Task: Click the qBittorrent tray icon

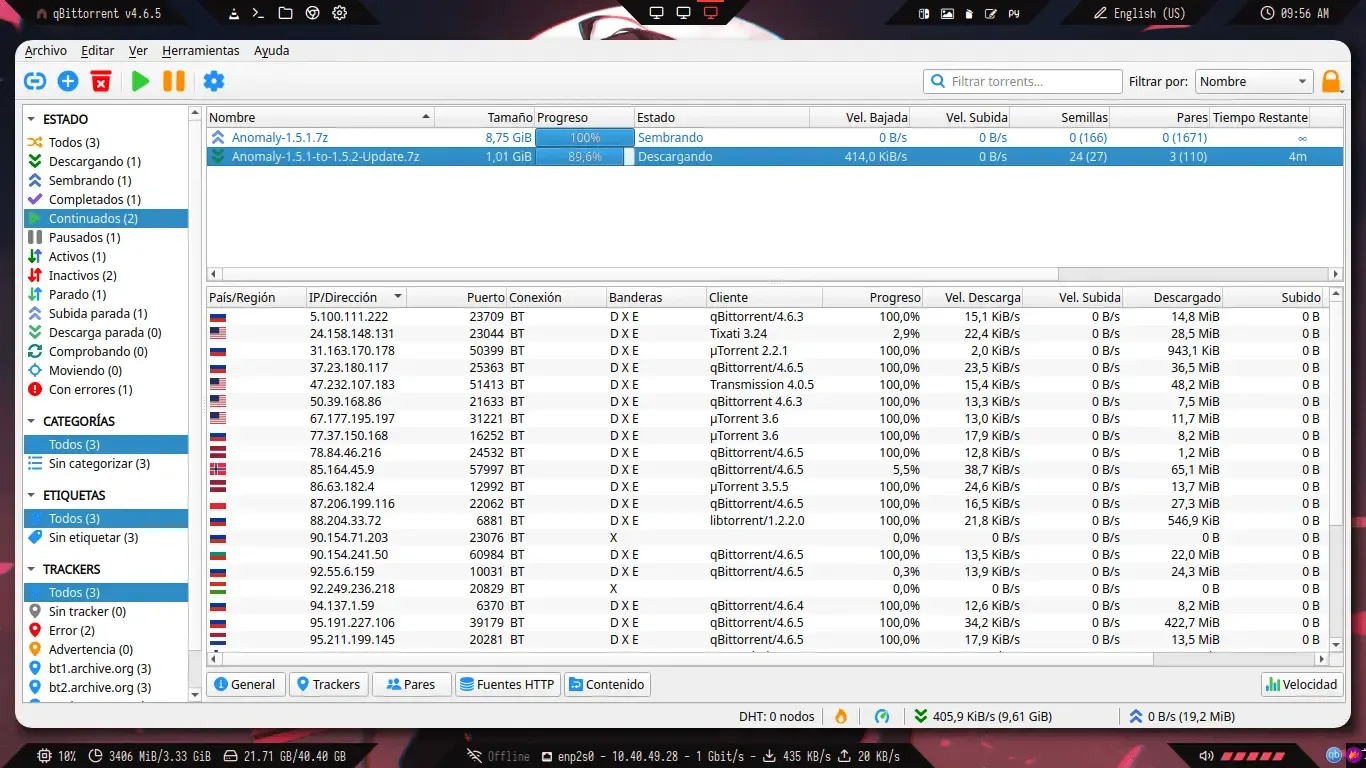Action: [x=1333, y=755]
